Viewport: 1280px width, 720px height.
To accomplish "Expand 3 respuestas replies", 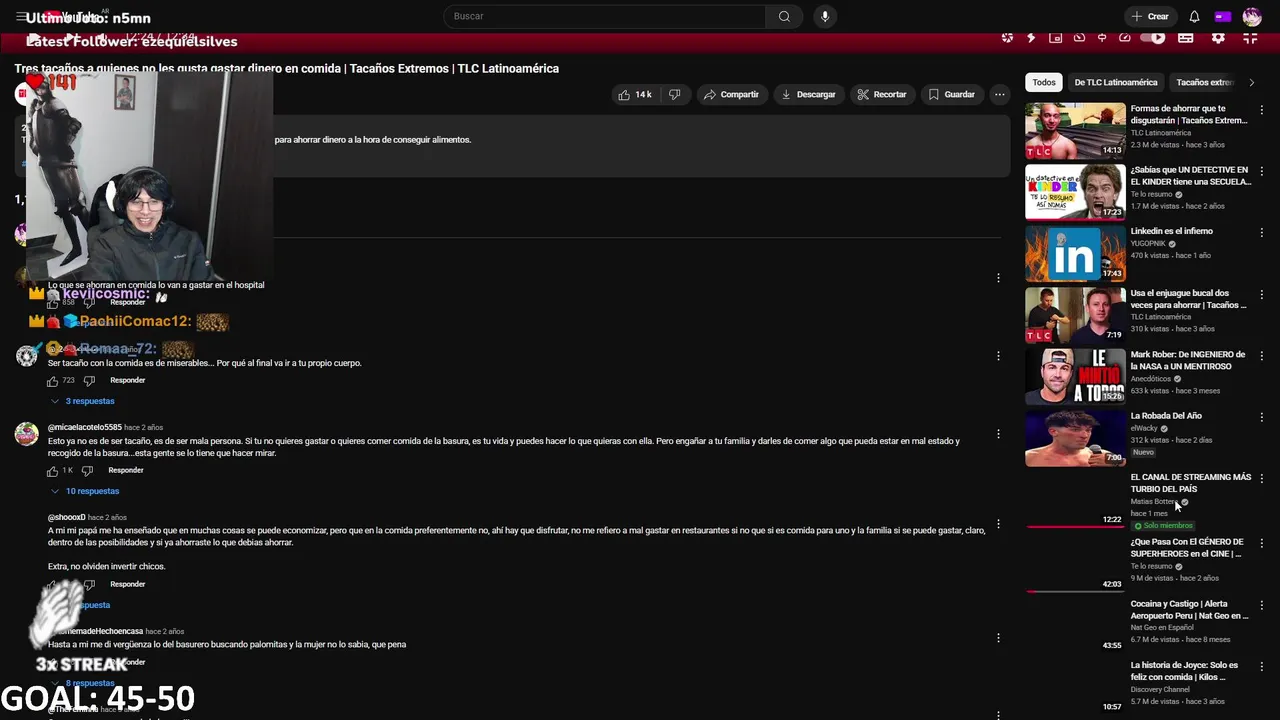I will (83, 401).
